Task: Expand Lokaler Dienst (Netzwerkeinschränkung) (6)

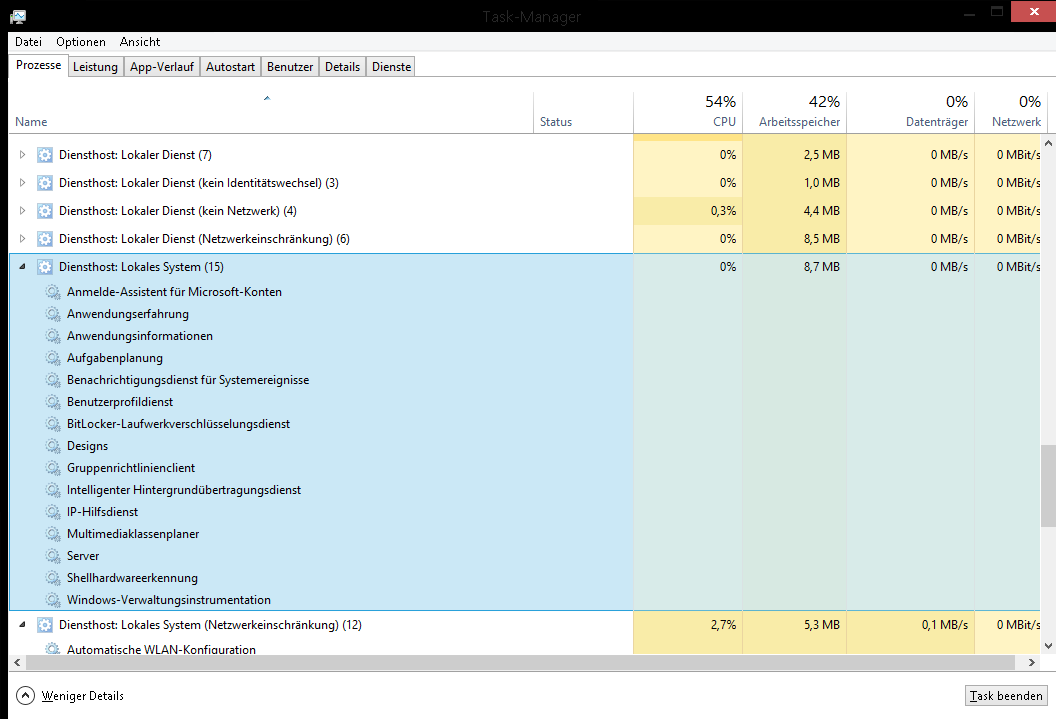Action: 22,239
